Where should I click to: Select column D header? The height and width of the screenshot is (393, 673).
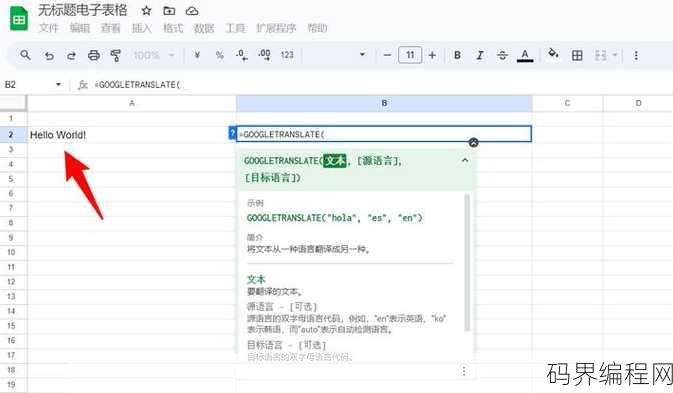[x=638, y=103]
